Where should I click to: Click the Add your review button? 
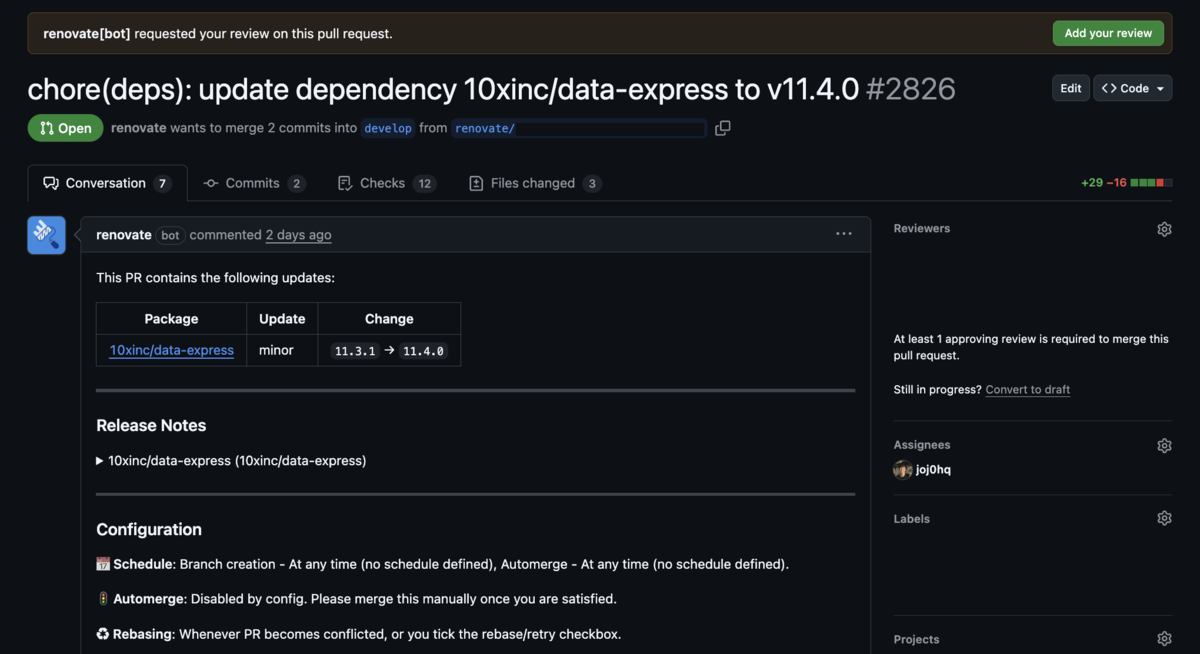(x=1108, y=33)
